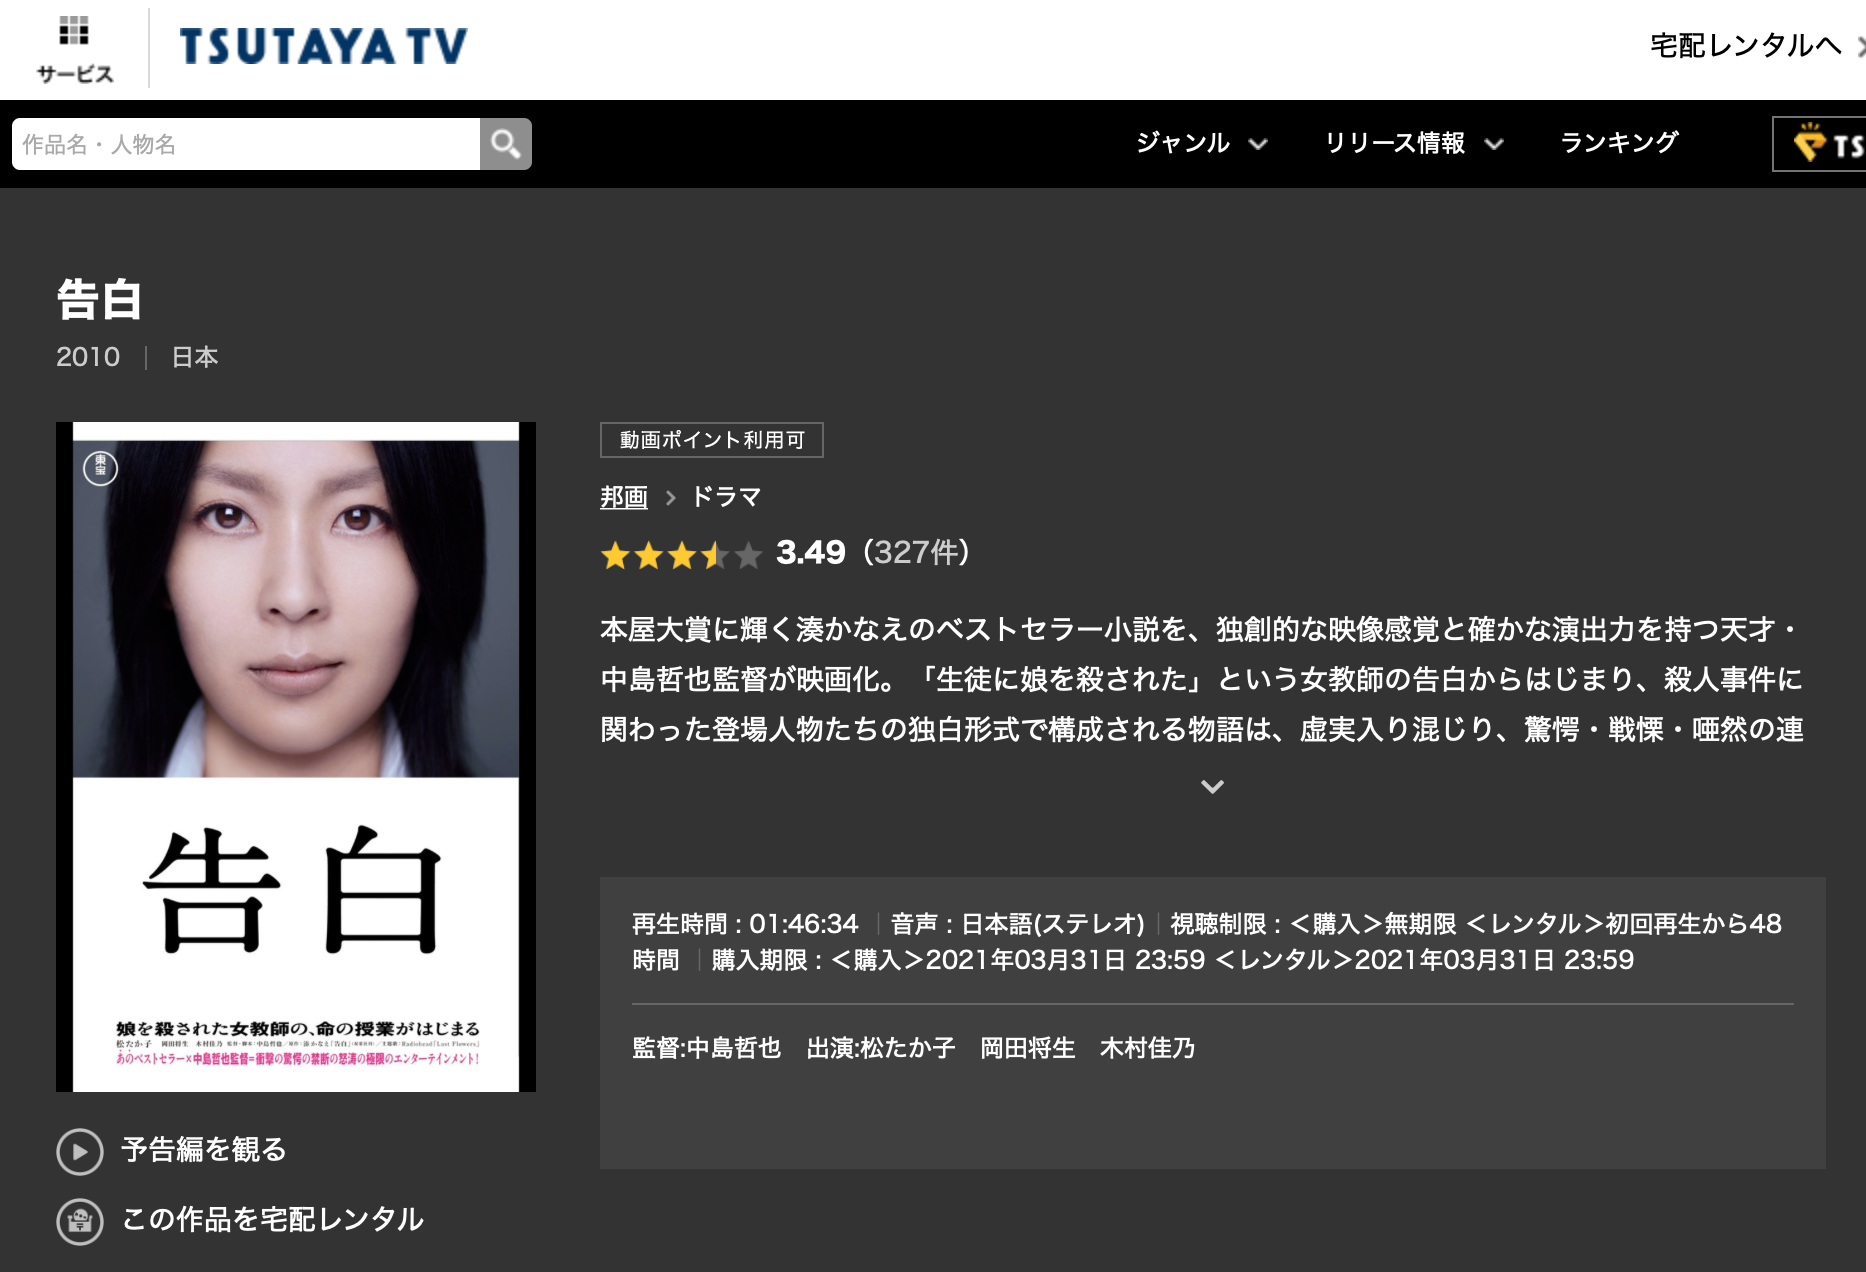Focus the 作品名・人物名 search field
Screen dimensions: 1866x1272
click(x=246, y=144)
